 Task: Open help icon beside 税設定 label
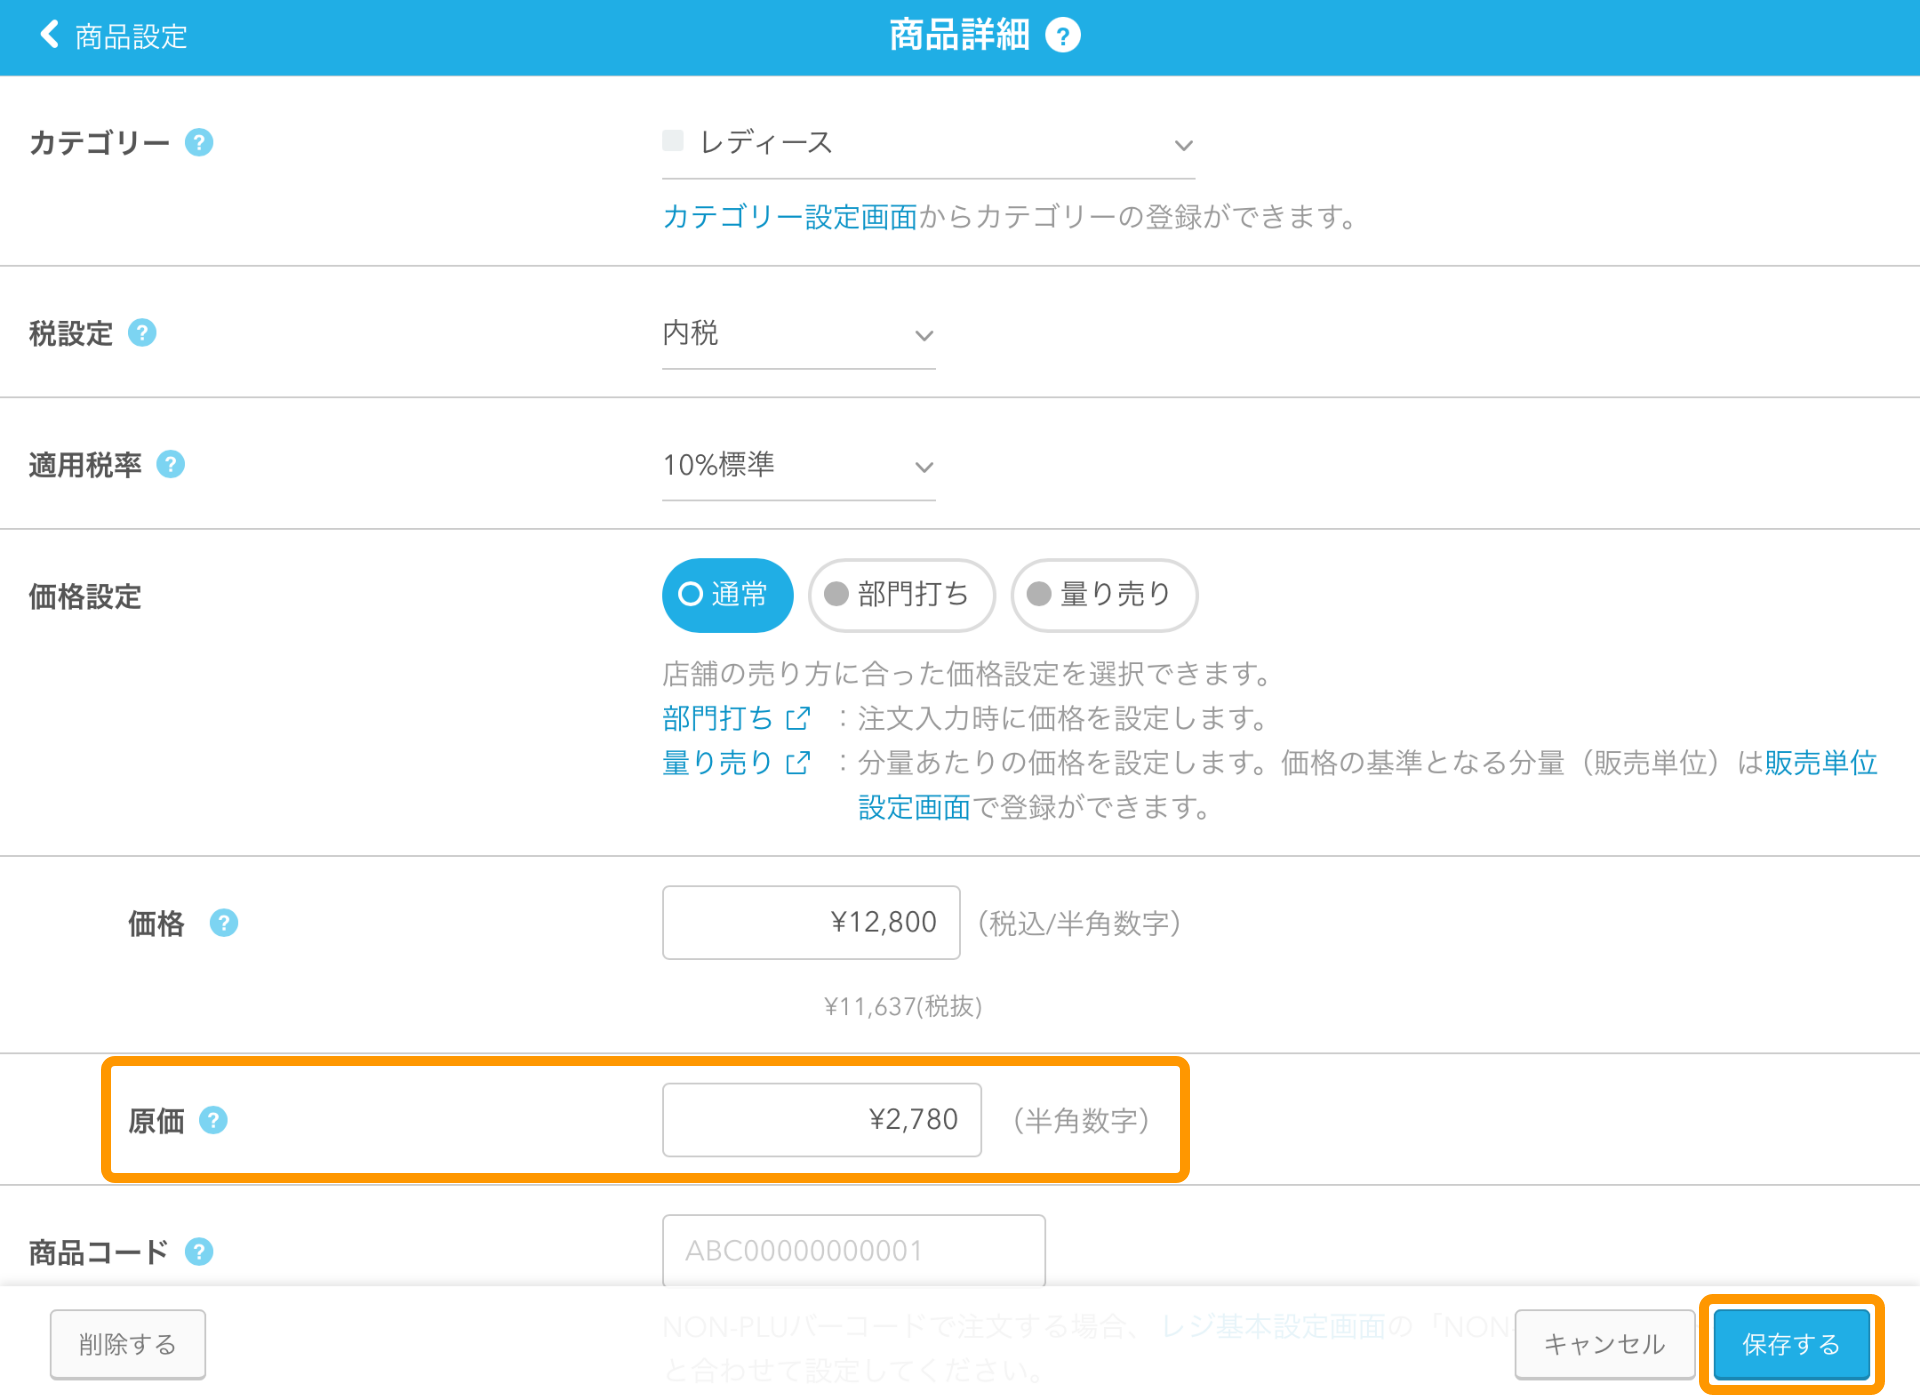point(142,333)
